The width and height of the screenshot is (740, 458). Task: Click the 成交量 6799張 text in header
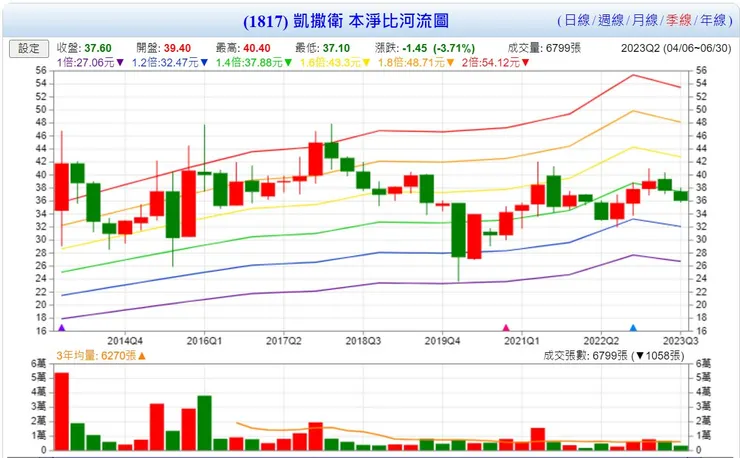(x=544, y=48)
